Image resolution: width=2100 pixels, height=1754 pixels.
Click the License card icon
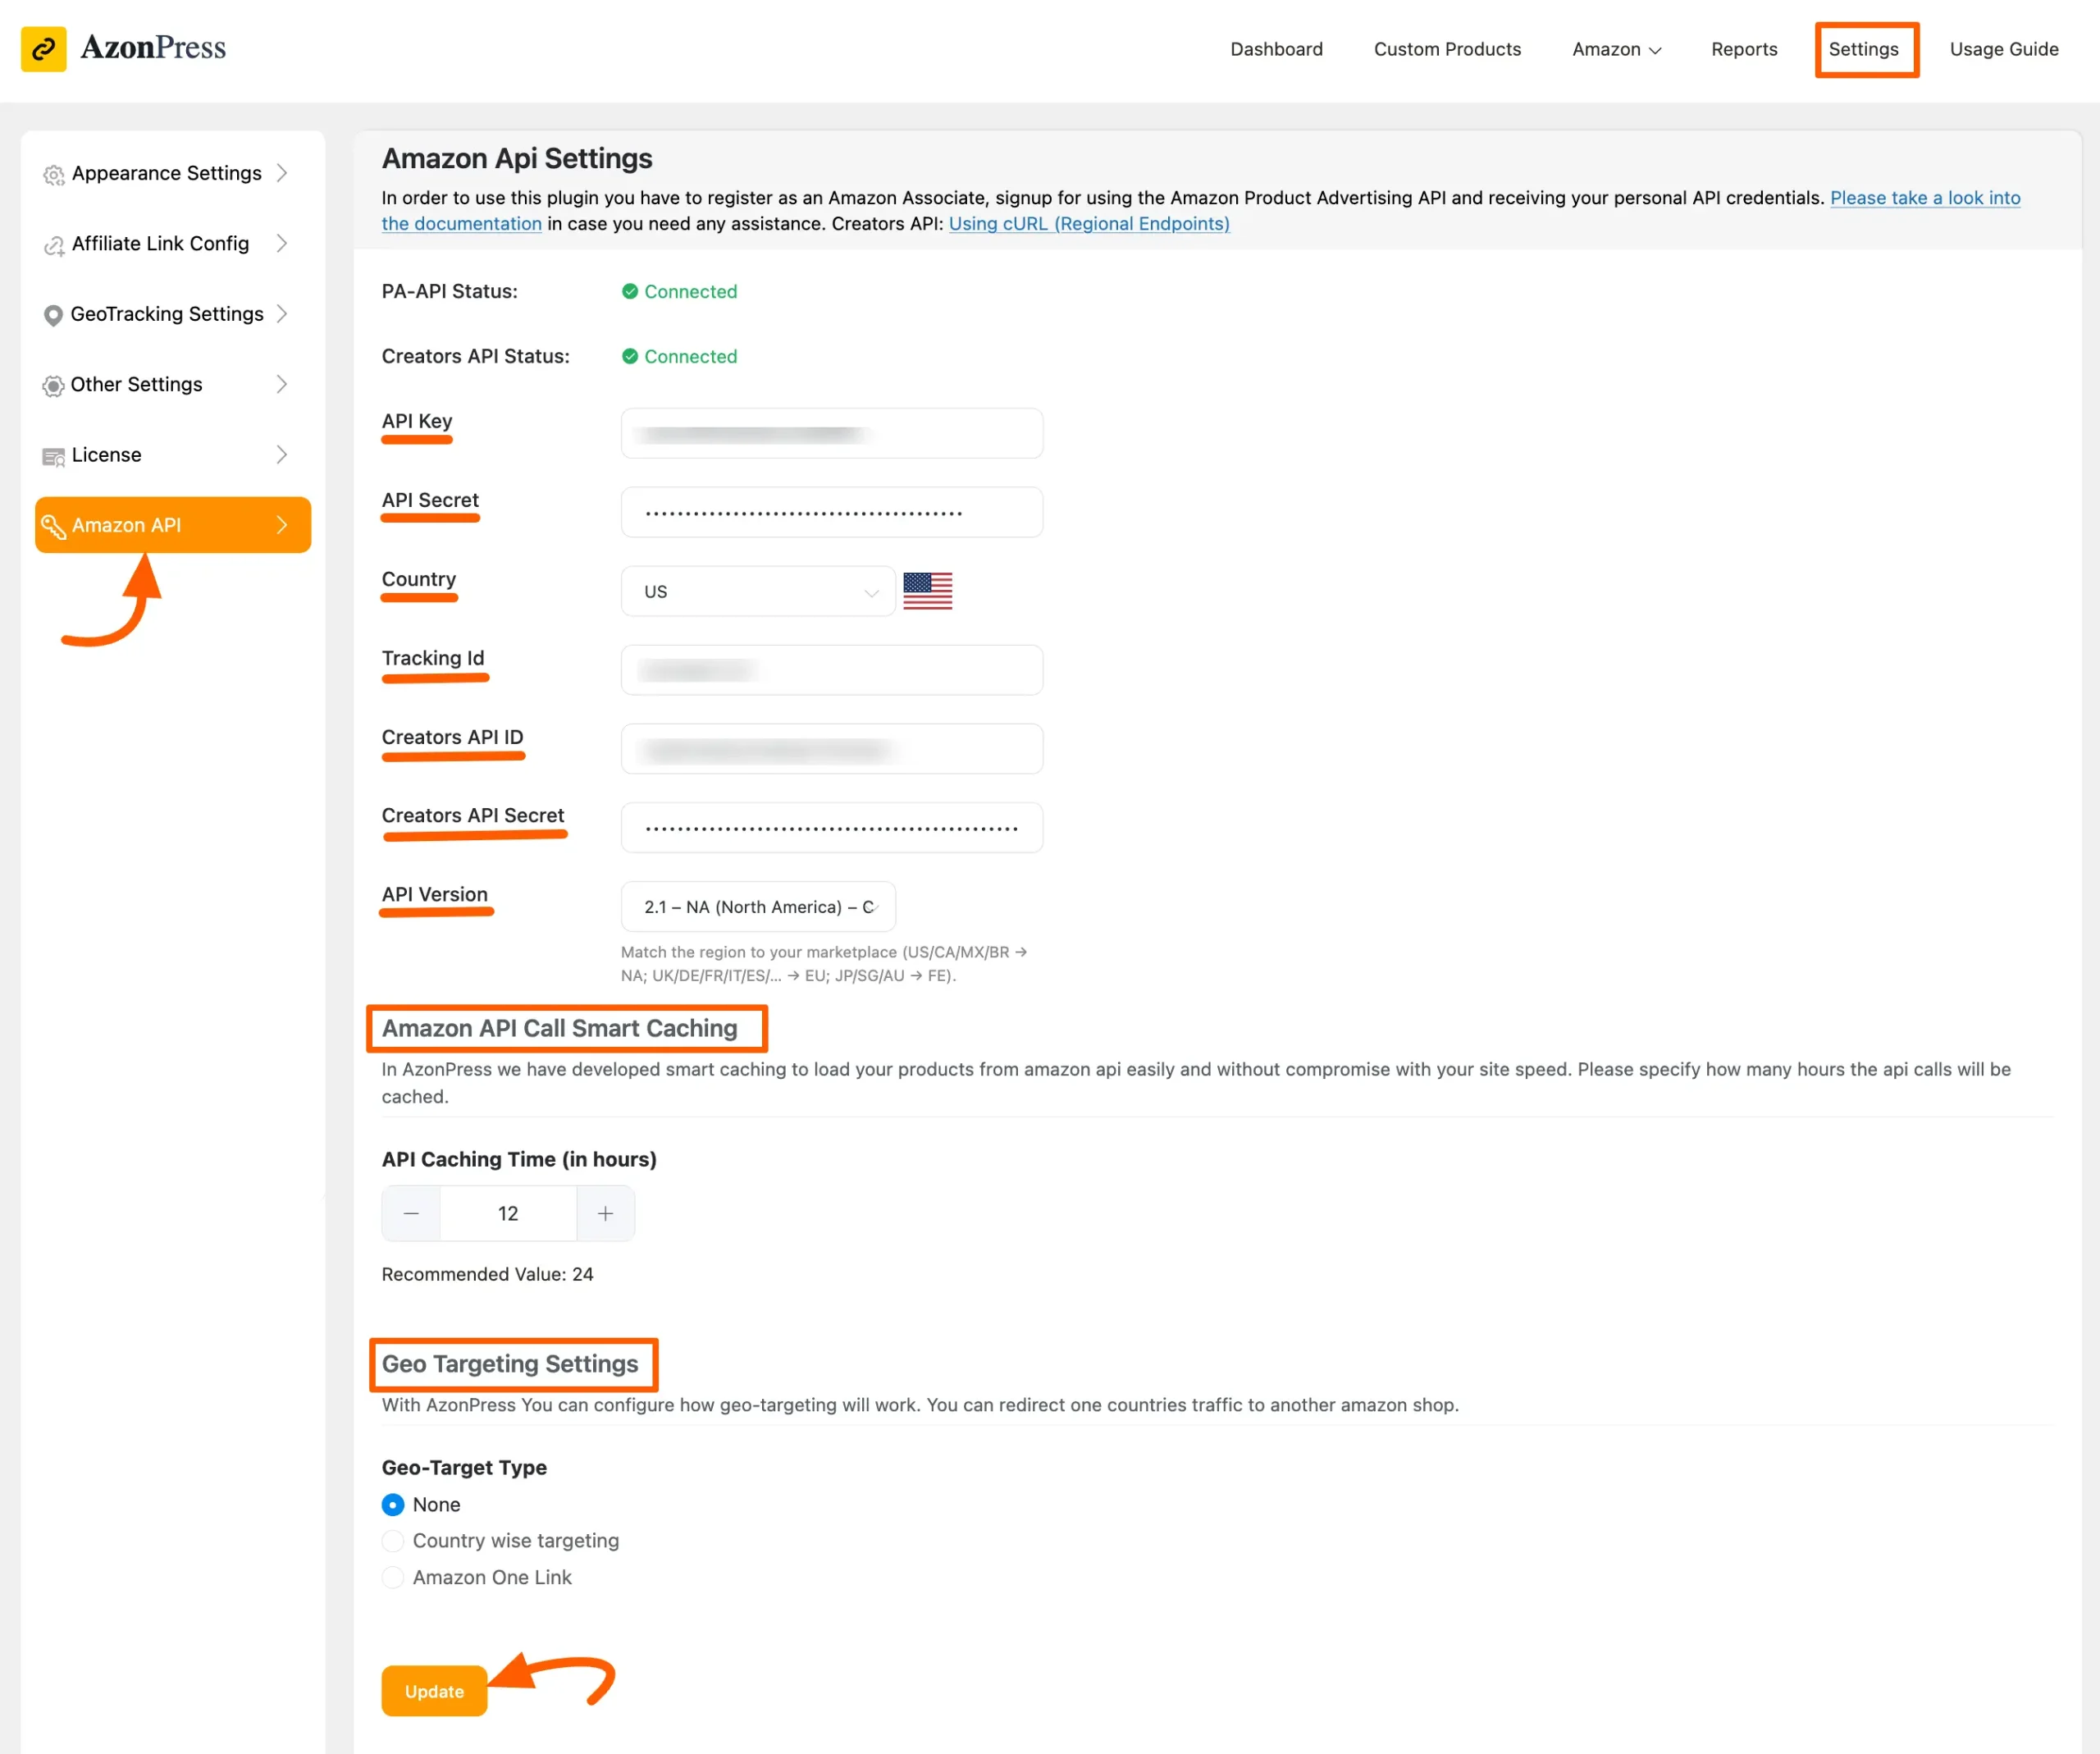coord(53,457)
